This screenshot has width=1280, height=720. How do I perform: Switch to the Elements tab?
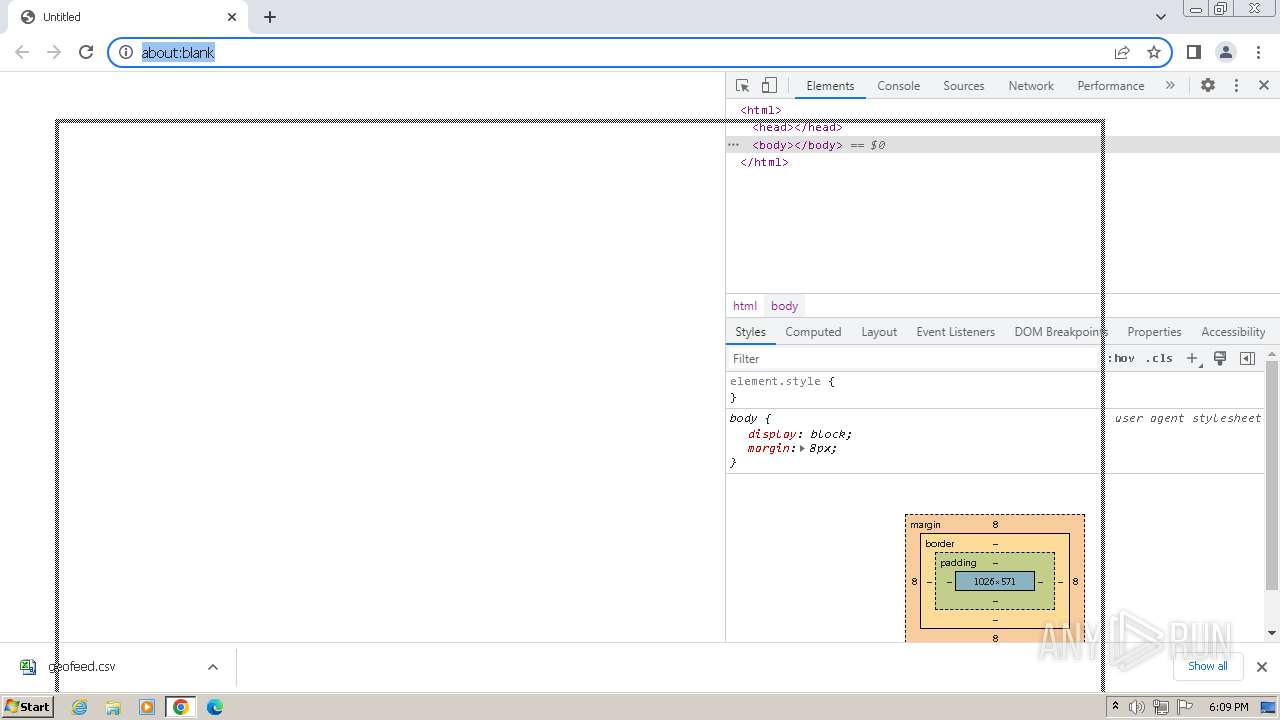pyautogui.click(x=830, y=86)
